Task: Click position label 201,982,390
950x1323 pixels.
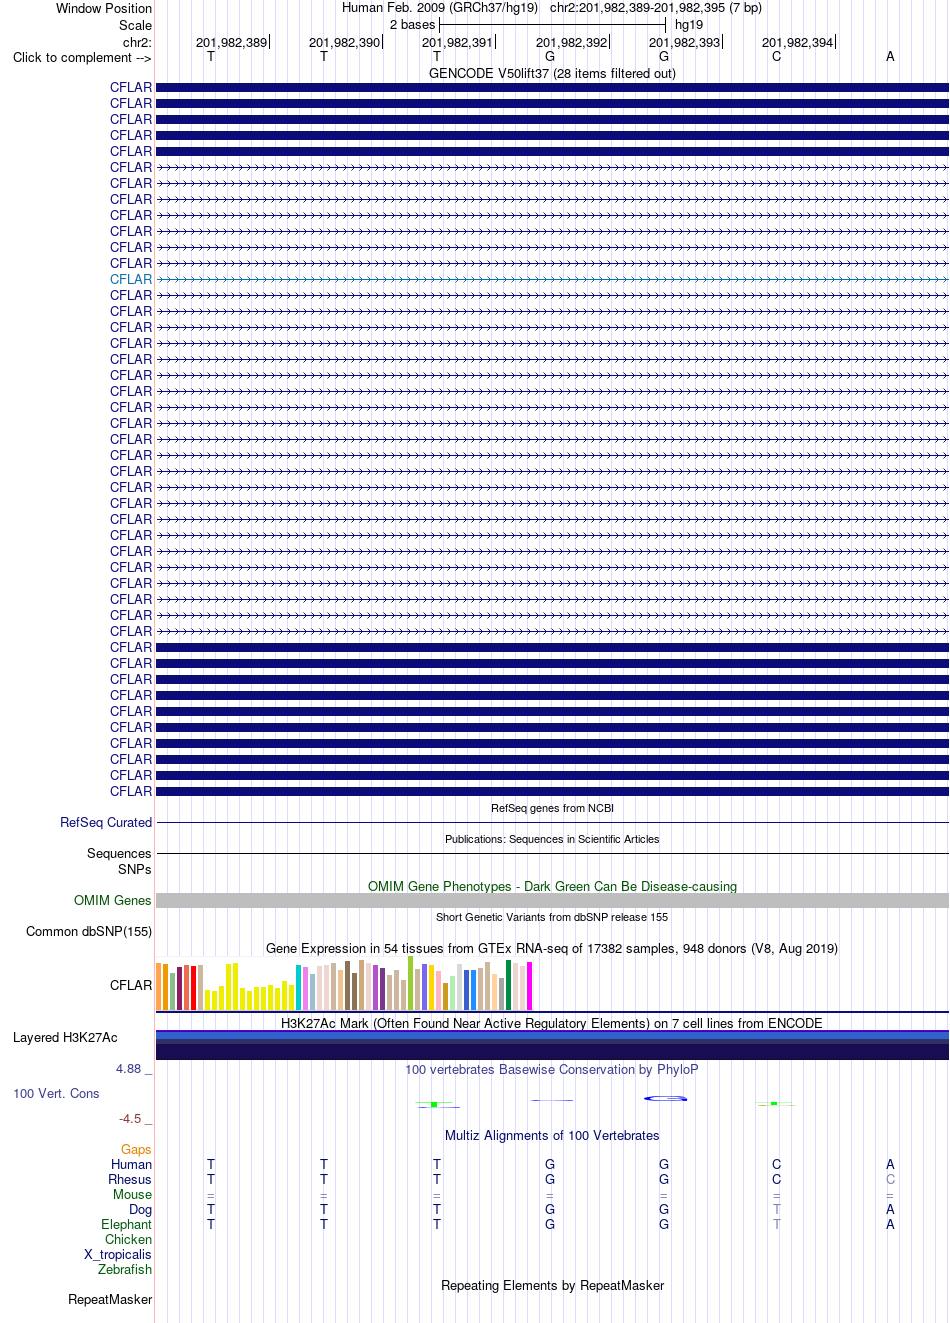Action: [x=345, y=42]
